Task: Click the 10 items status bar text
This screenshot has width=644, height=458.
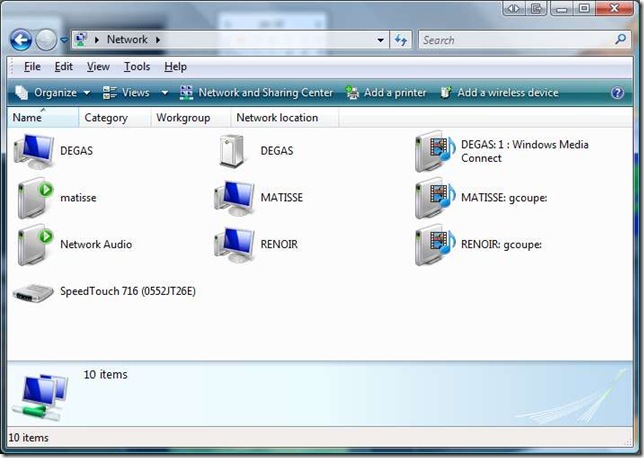Action: point(28,438)
